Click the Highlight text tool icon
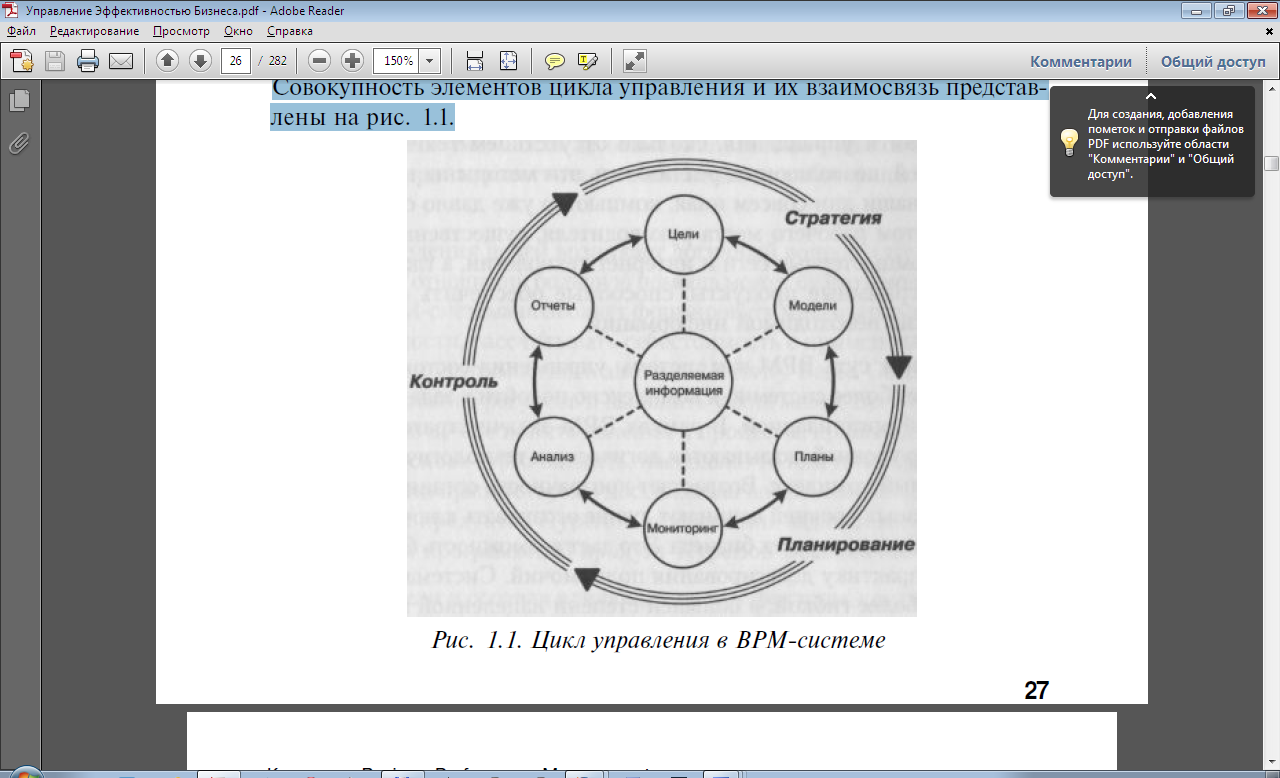The height and width of the screenshot is (778, 1280). 587,61
